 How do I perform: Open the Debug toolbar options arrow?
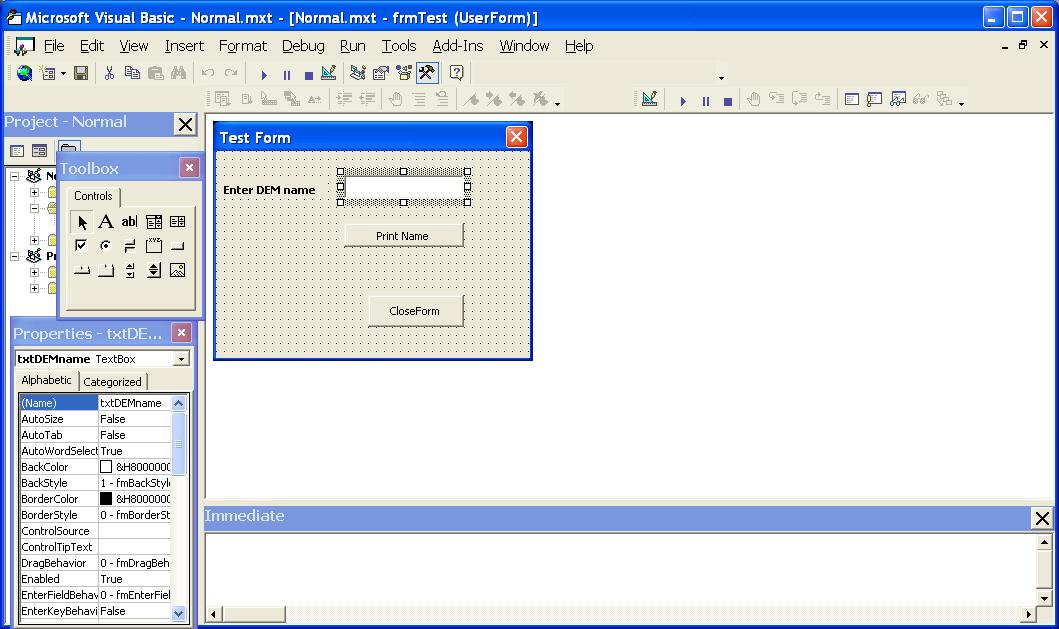(961, 103)
